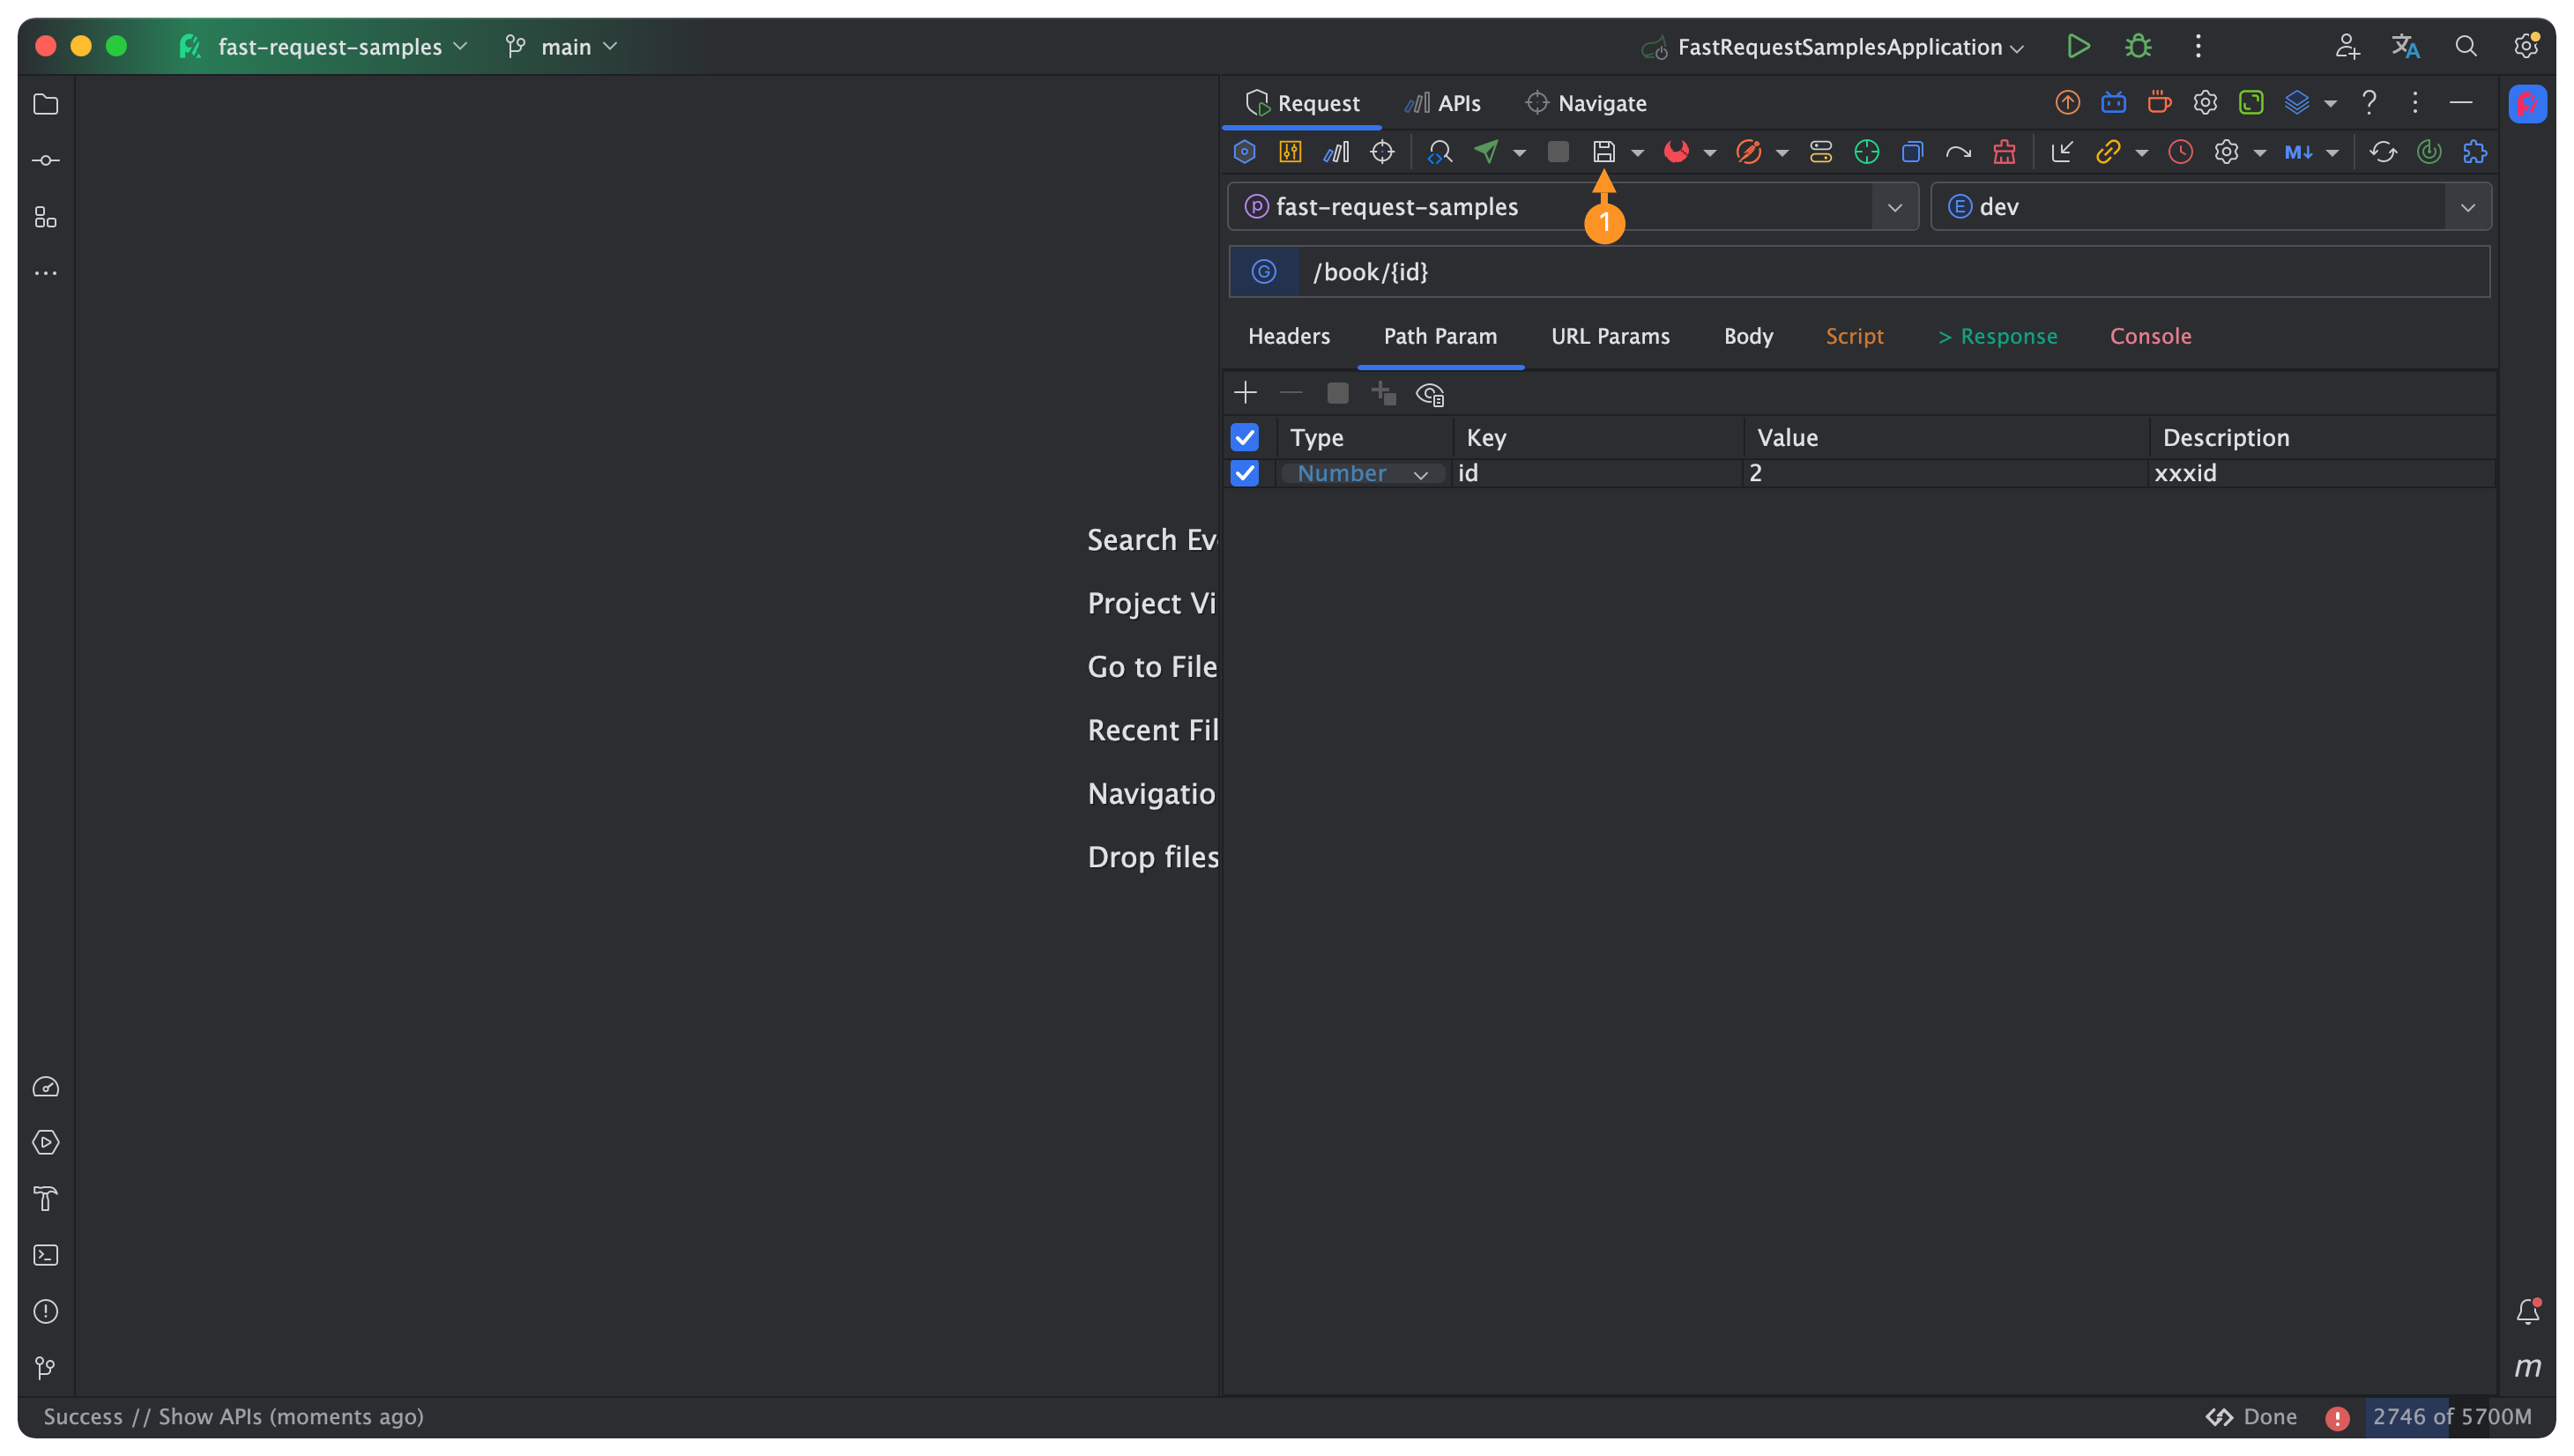2574x1456 pixels.
Task: Open the Number type dropdown for id
Action: coord(1421,473)
